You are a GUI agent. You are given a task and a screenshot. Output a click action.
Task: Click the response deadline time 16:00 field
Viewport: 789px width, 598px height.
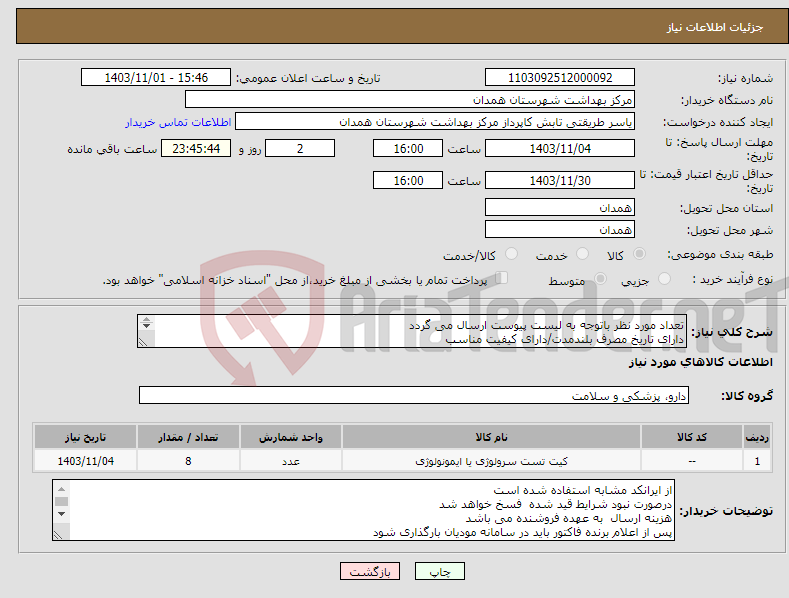pyautogui.click(x=408, y=148)
